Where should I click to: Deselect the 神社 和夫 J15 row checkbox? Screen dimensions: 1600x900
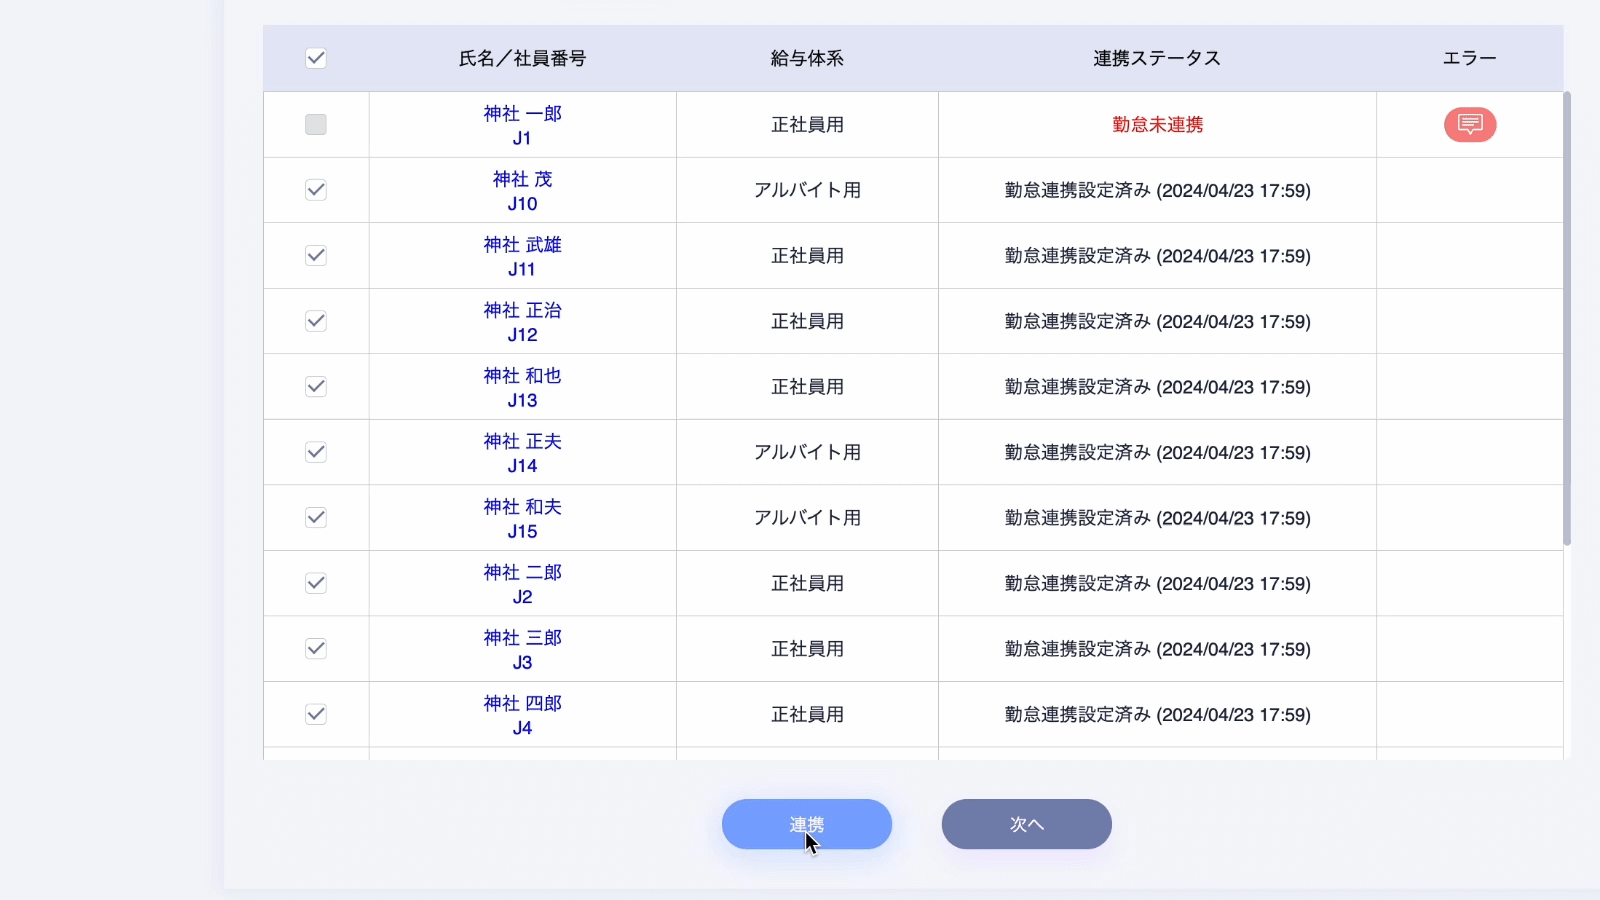coord(316,518)
